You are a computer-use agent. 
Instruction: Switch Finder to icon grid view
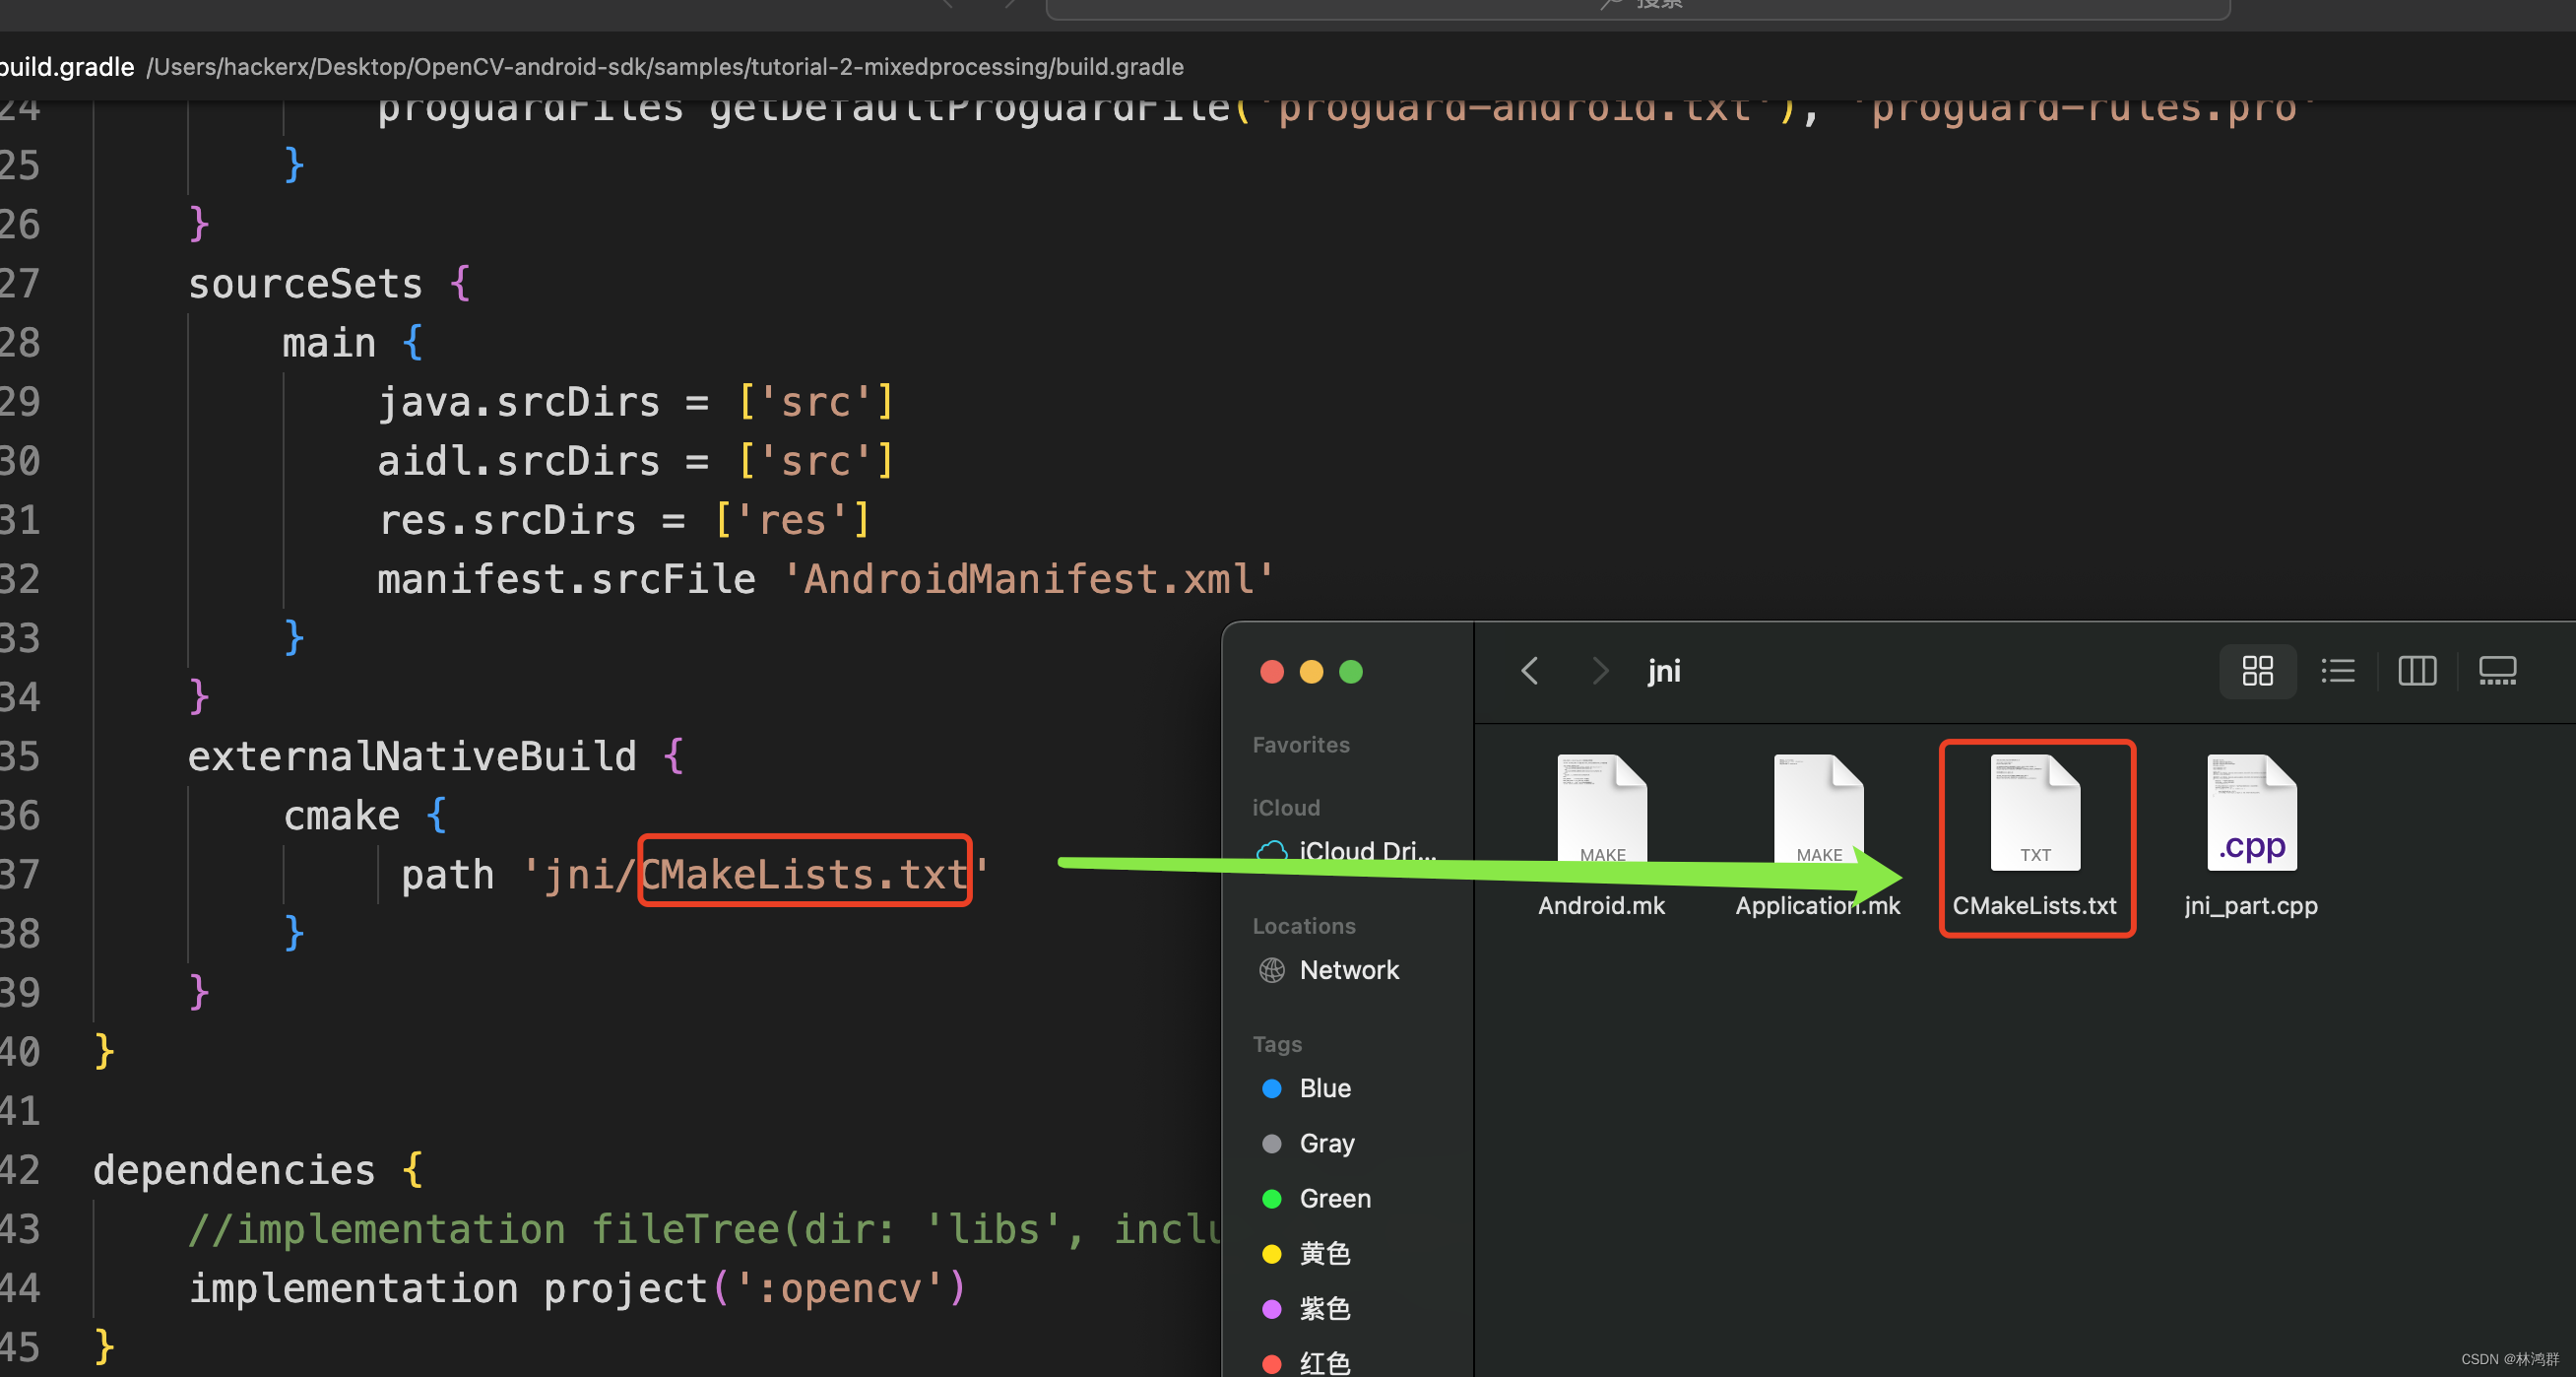point(2257,670)
